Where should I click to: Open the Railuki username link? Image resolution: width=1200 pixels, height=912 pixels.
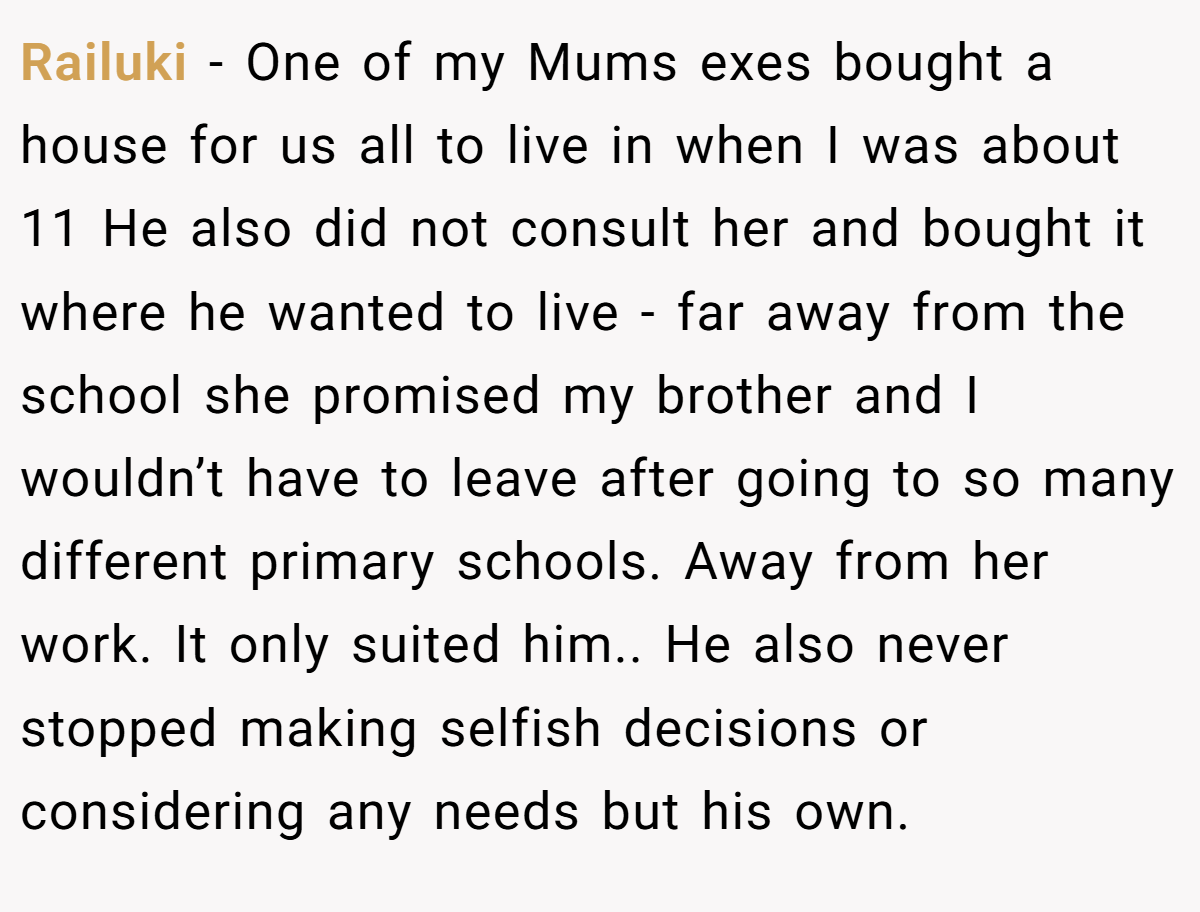tap(103, 64)
